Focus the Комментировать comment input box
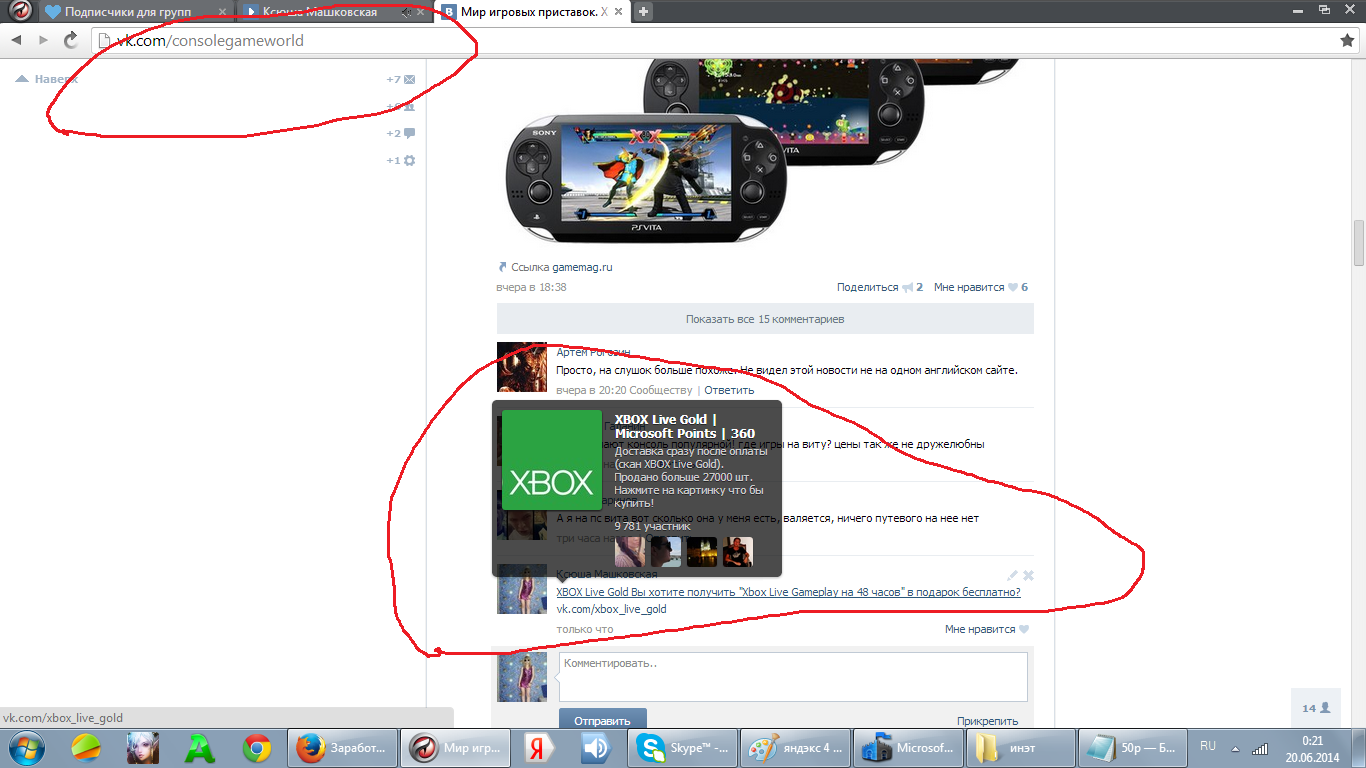 point(793,677)
